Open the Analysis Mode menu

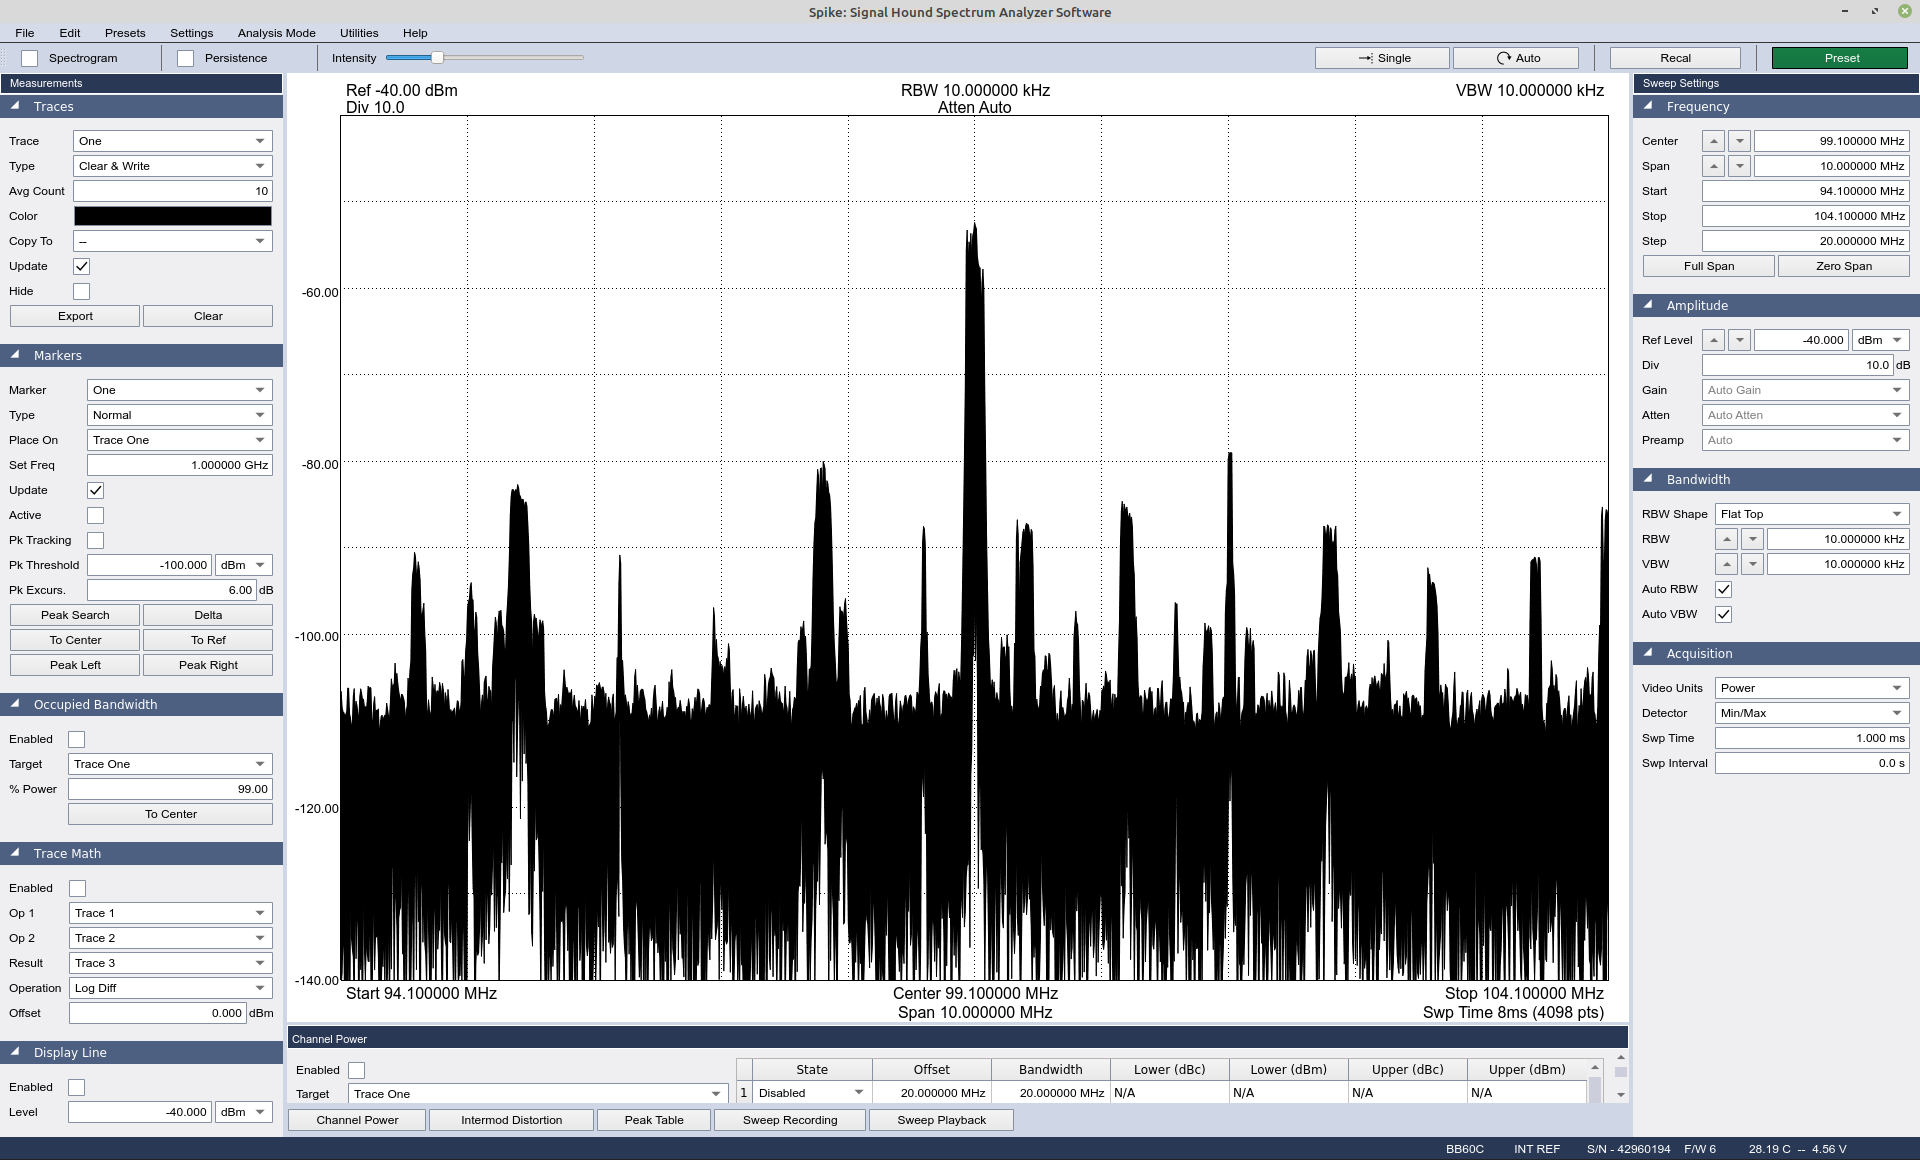pos(275,32)
